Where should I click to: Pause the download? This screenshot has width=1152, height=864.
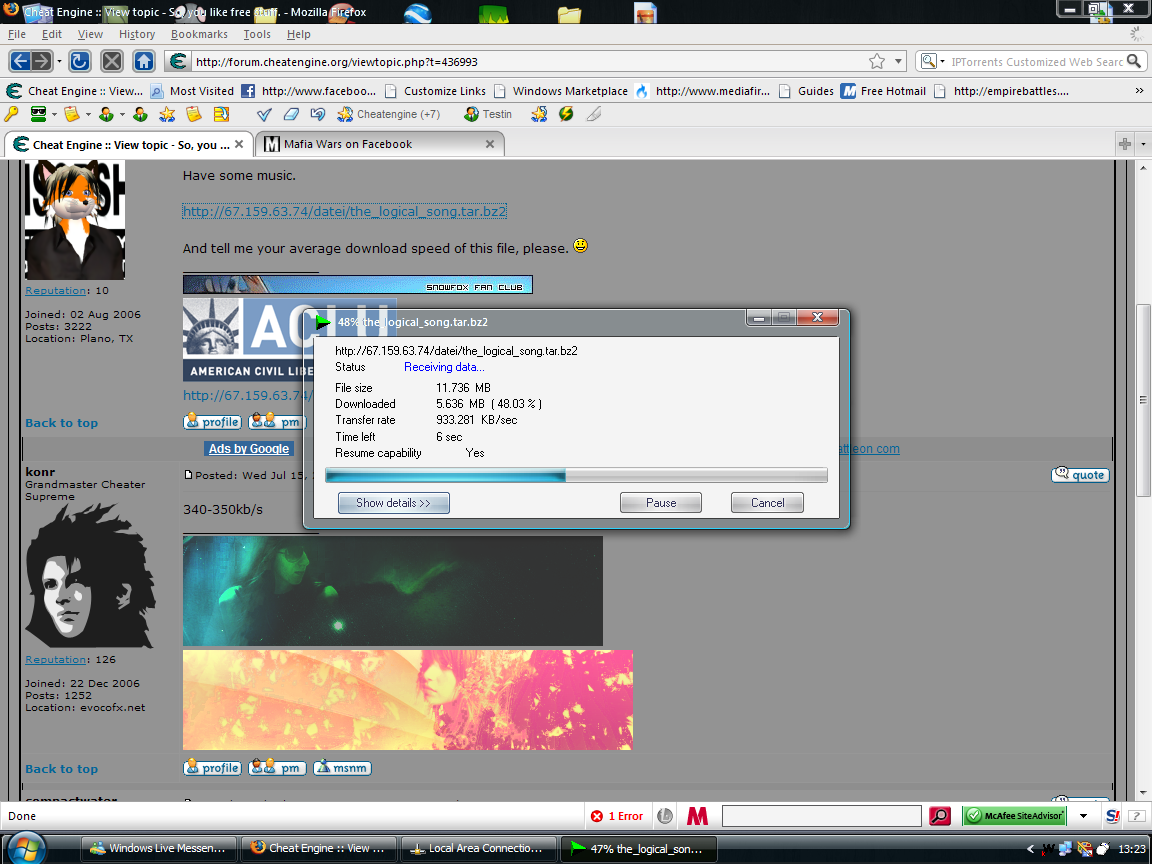660,503
